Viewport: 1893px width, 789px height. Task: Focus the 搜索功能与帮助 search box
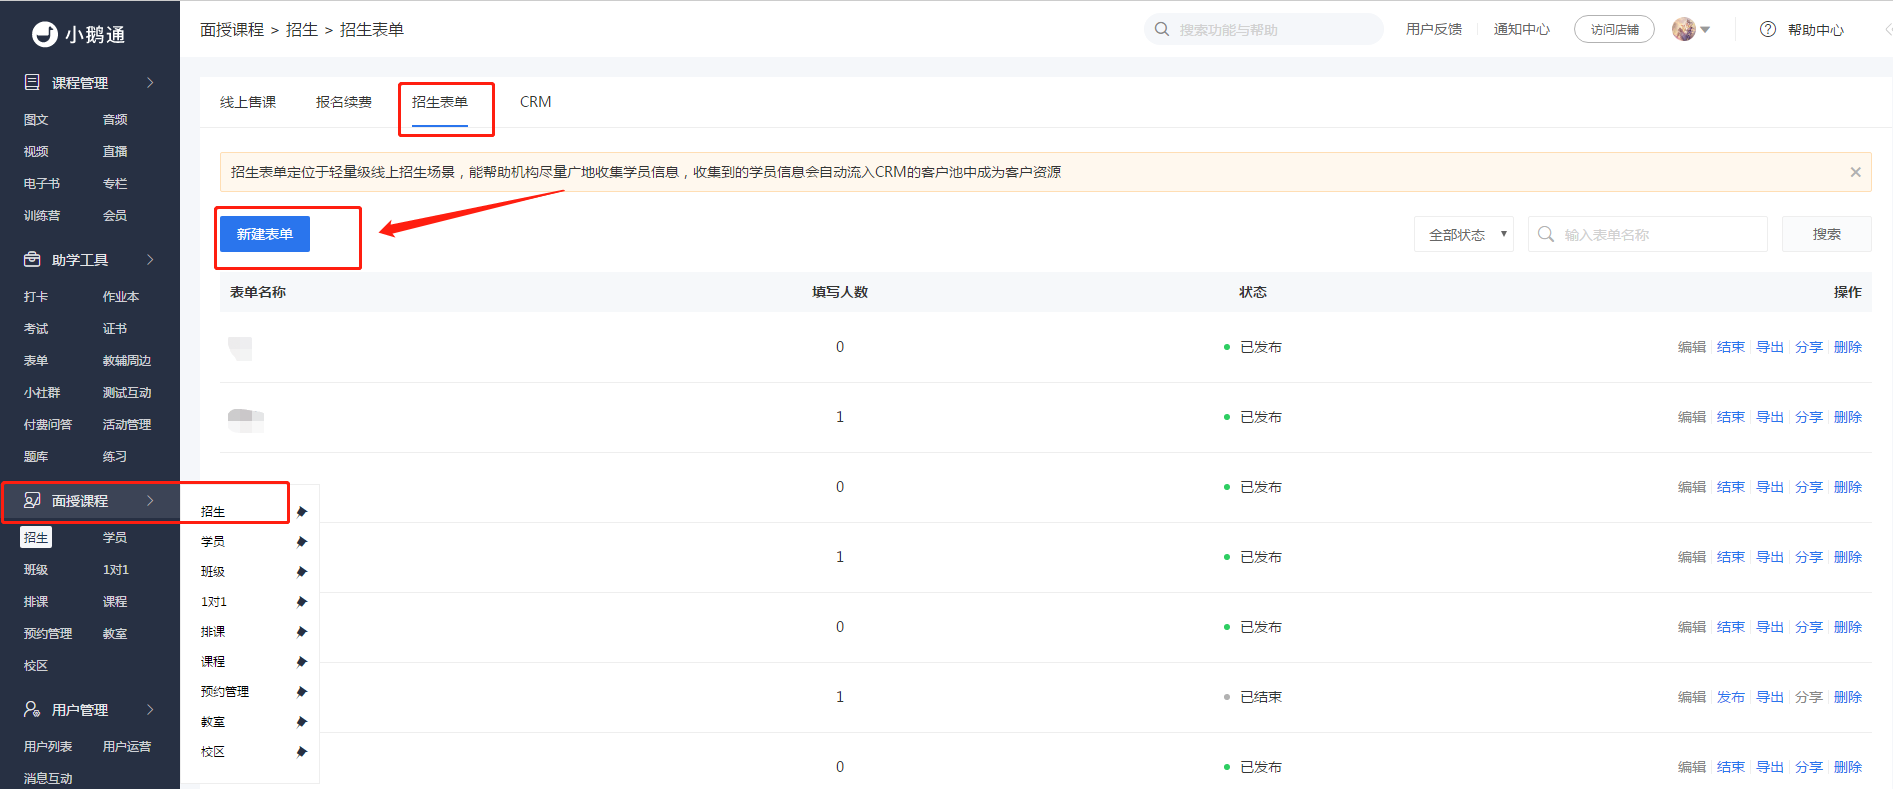pyautogui.click(x=1264, y=29)
